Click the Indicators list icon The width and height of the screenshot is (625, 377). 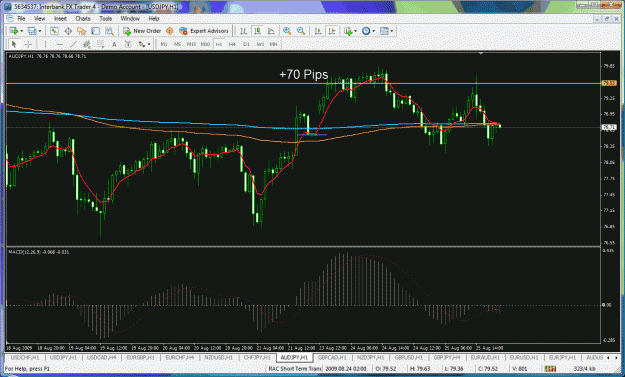[348, 31]
